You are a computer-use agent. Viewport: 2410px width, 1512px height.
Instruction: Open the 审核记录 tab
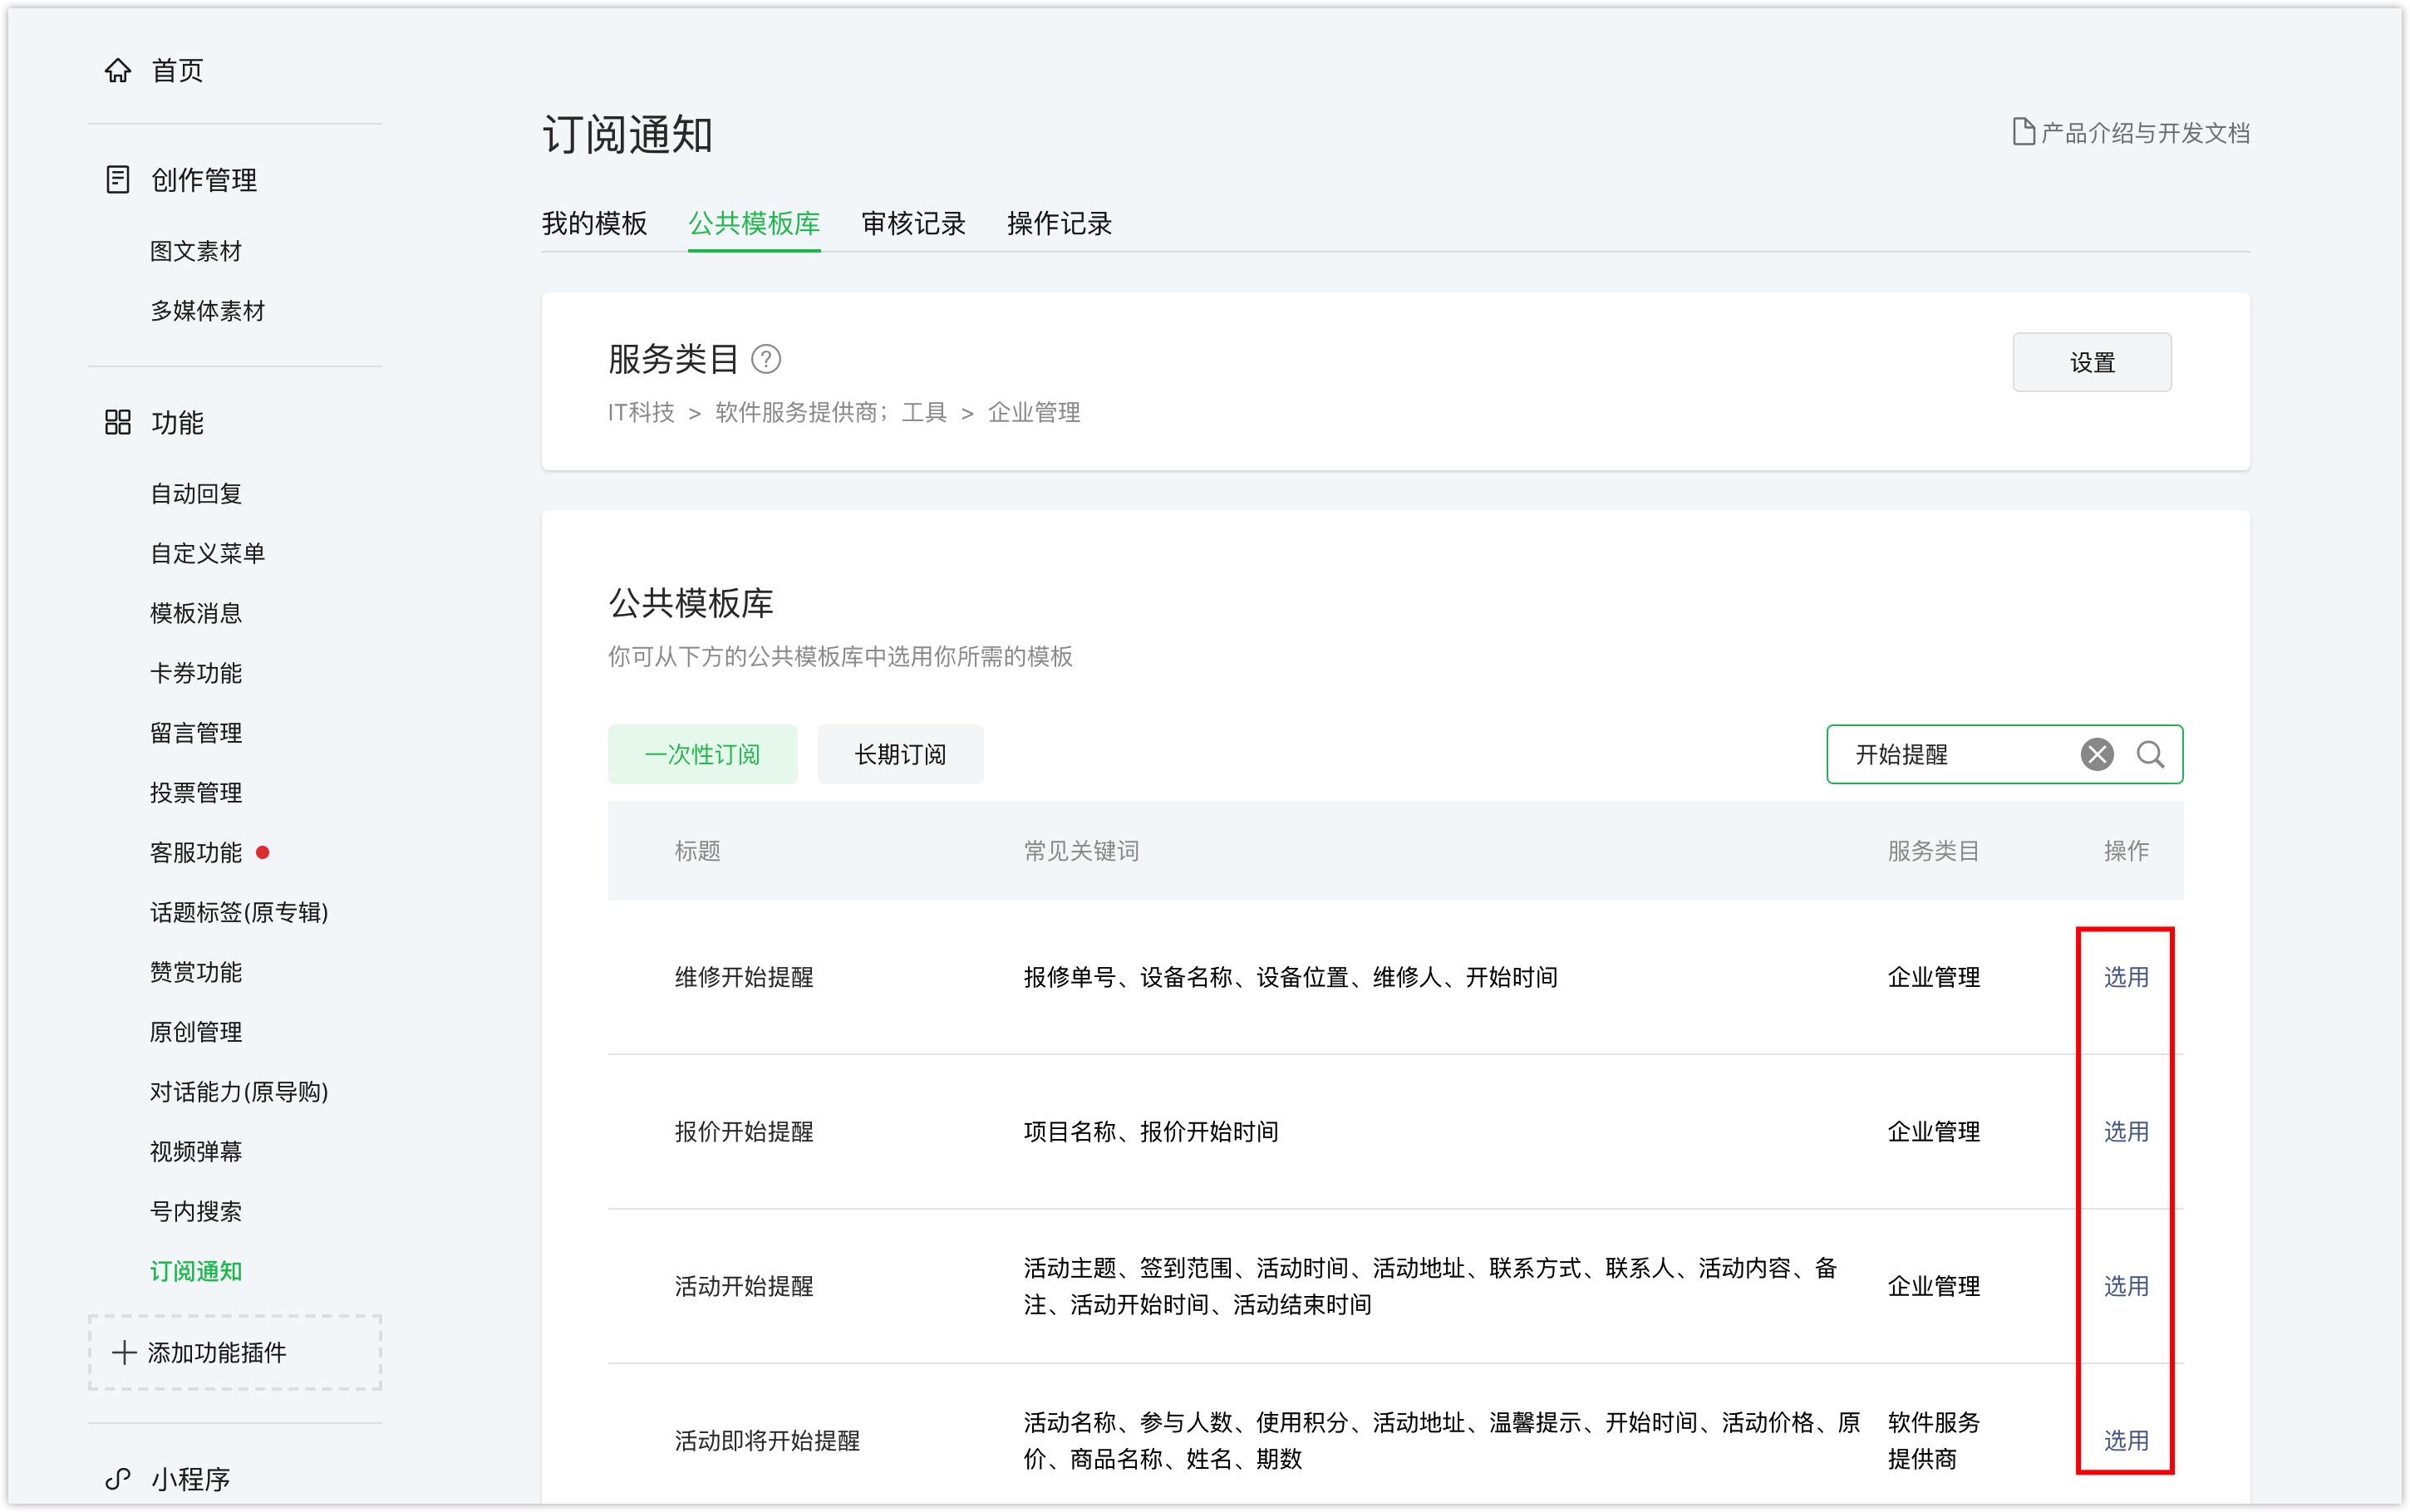coord(913,223)
